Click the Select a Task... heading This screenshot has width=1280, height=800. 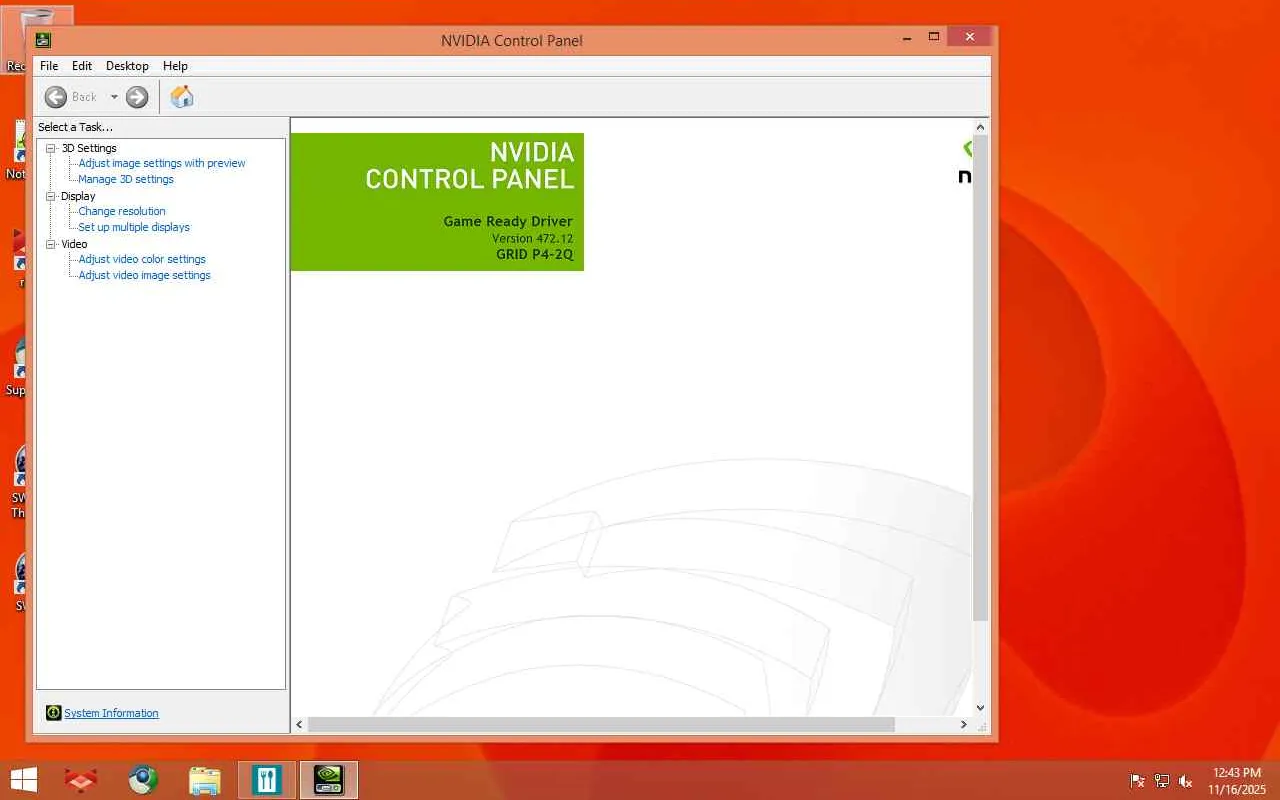[x=75, y=127]
